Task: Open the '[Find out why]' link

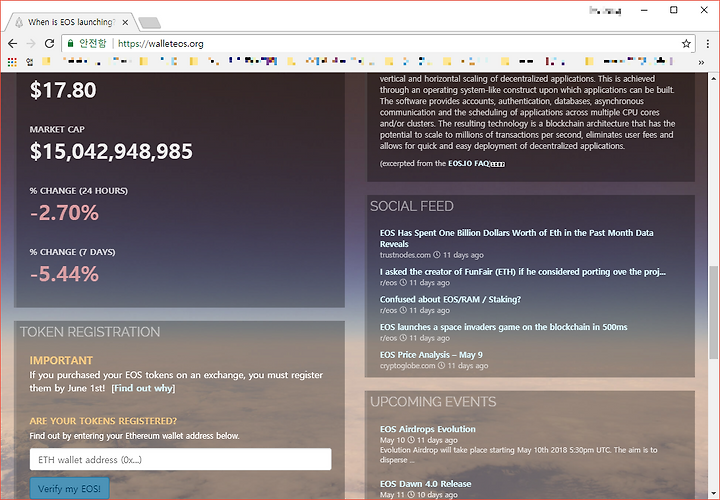Action: [x=143, y=388]
